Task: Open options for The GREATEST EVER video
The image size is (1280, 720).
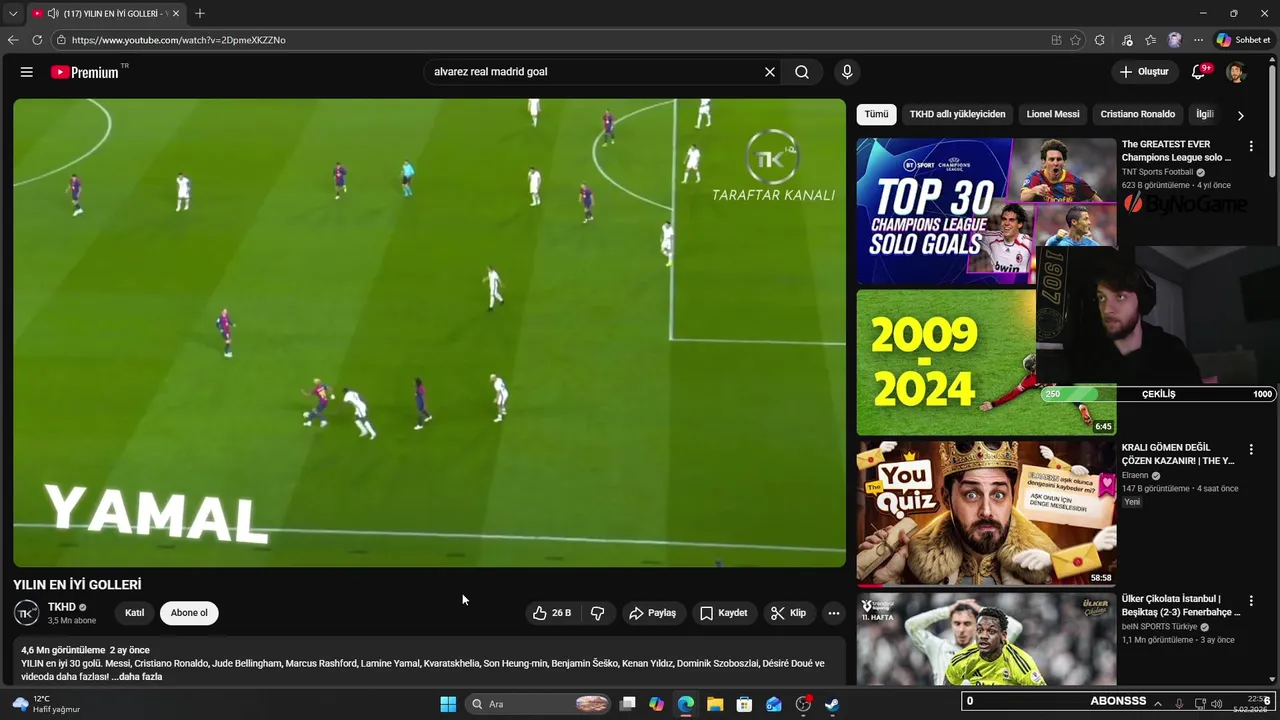Action: [x=1250, y=146]
